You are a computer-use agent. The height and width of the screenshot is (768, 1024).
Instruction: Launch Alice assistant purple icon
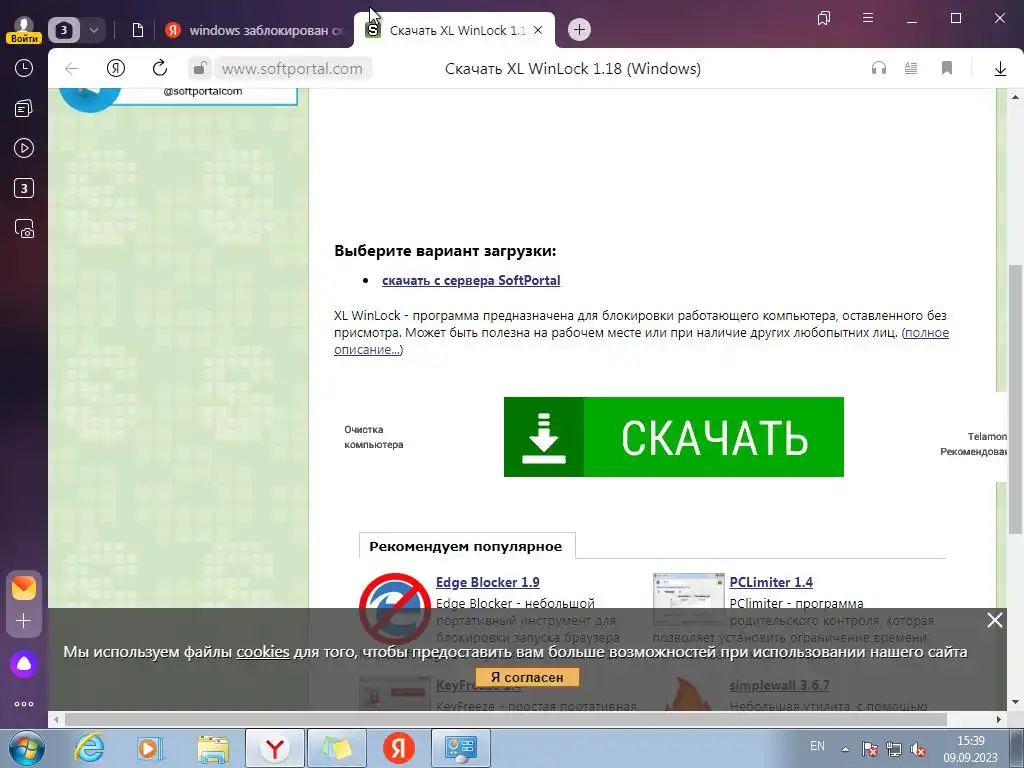point(24,664)
